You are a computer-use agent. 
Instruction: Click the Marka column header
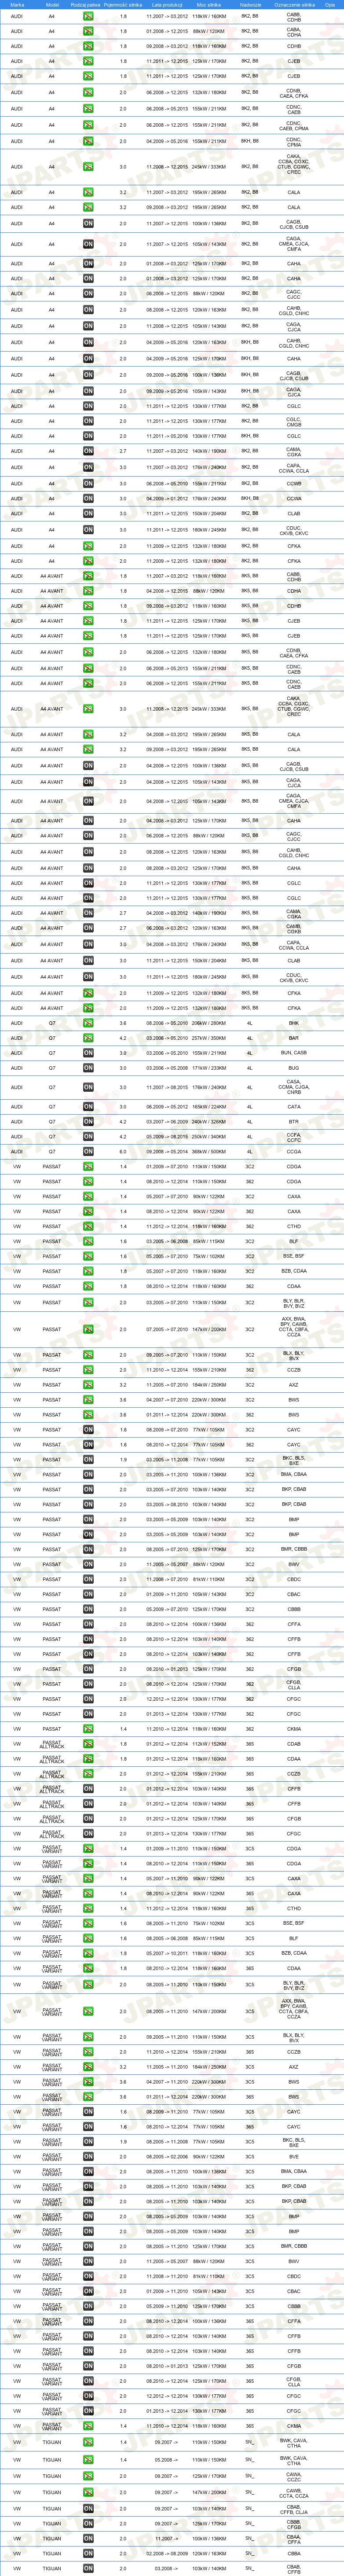coord(17,4)
